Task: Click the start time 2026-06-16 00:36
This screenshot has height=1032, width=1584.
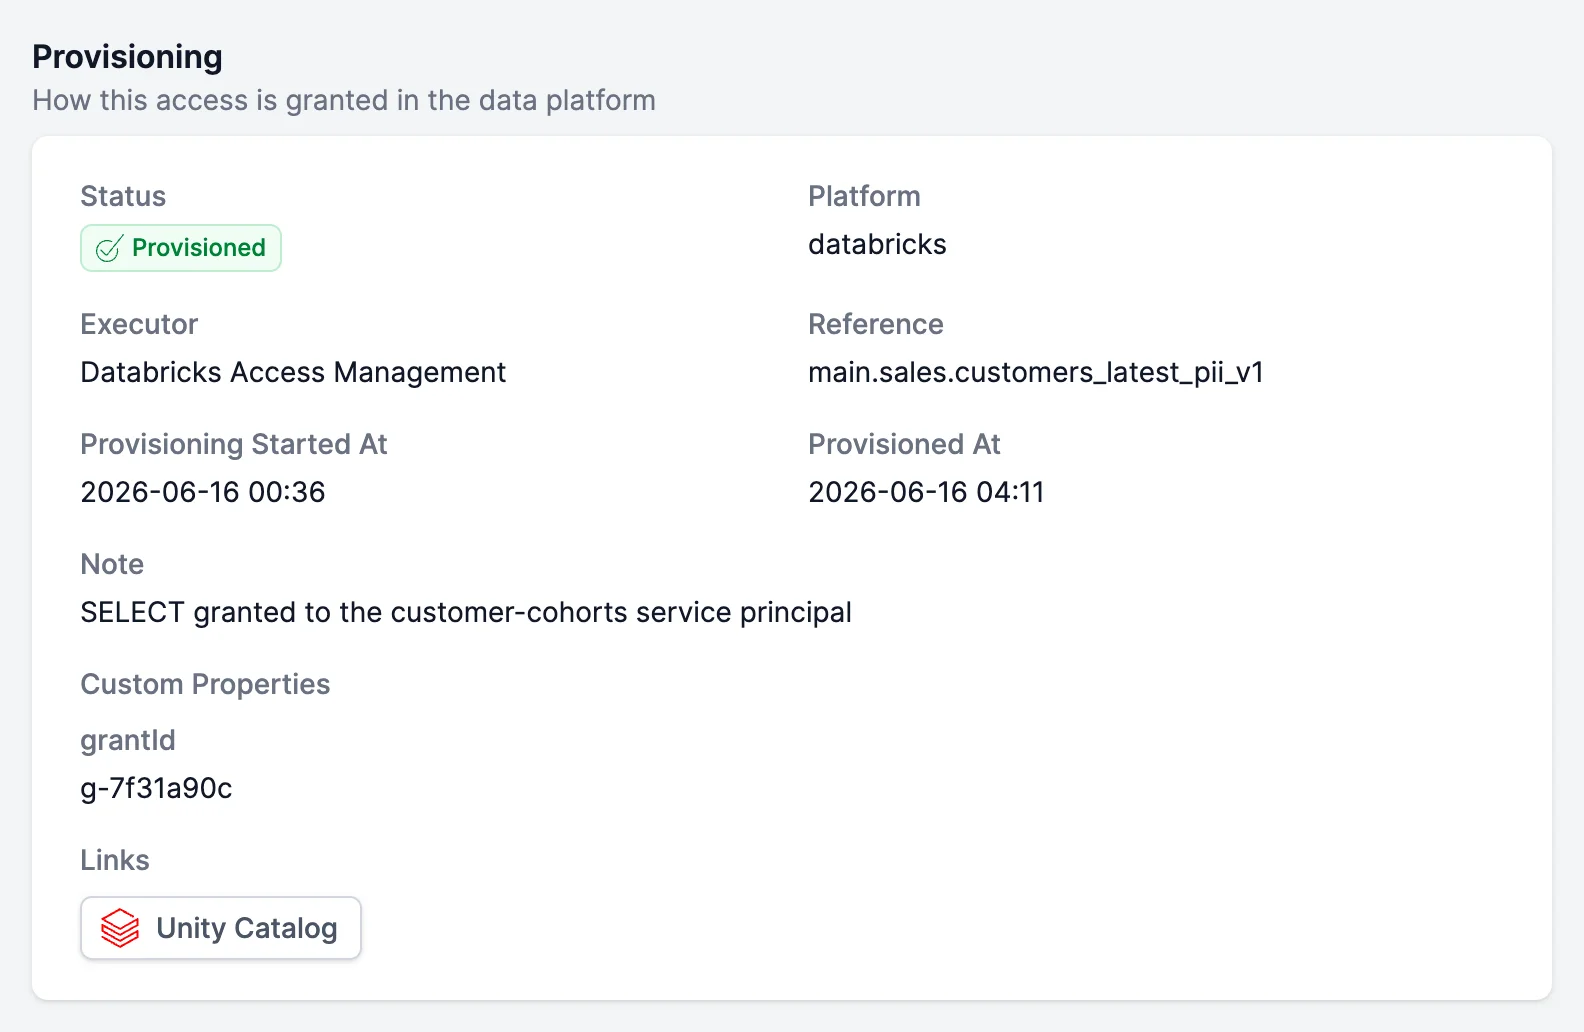Action: click(x=203, y=492)
